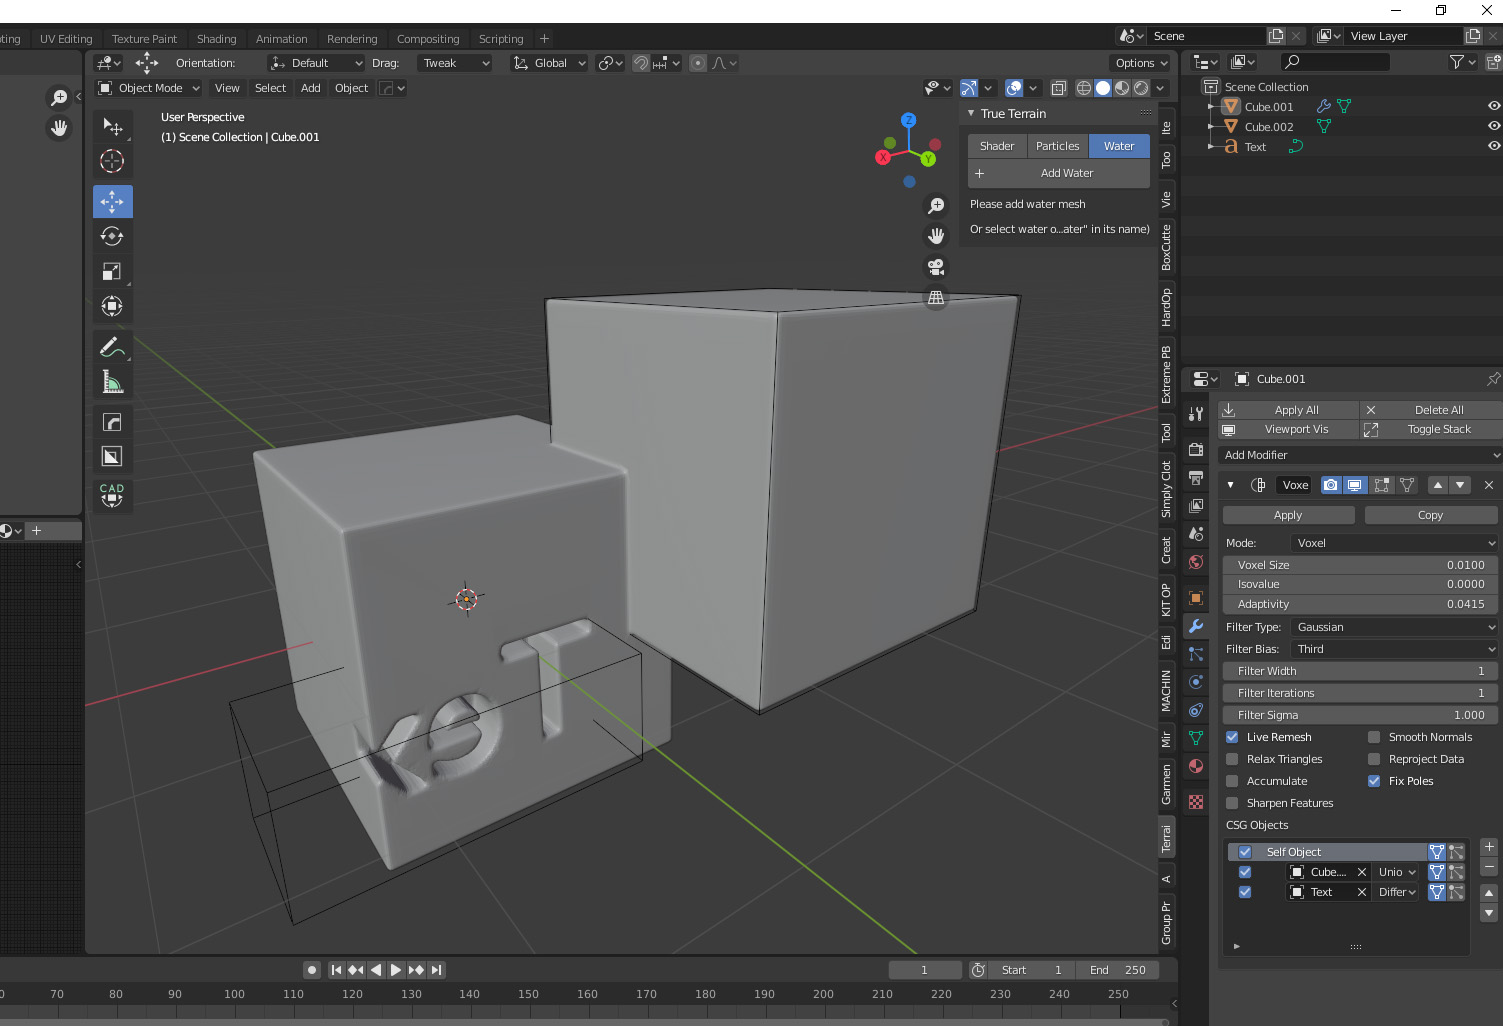The height and width of the screenshot is (1026, 1503).
Task: Click the Toggle Stack button
Action: click(1432, 429)
